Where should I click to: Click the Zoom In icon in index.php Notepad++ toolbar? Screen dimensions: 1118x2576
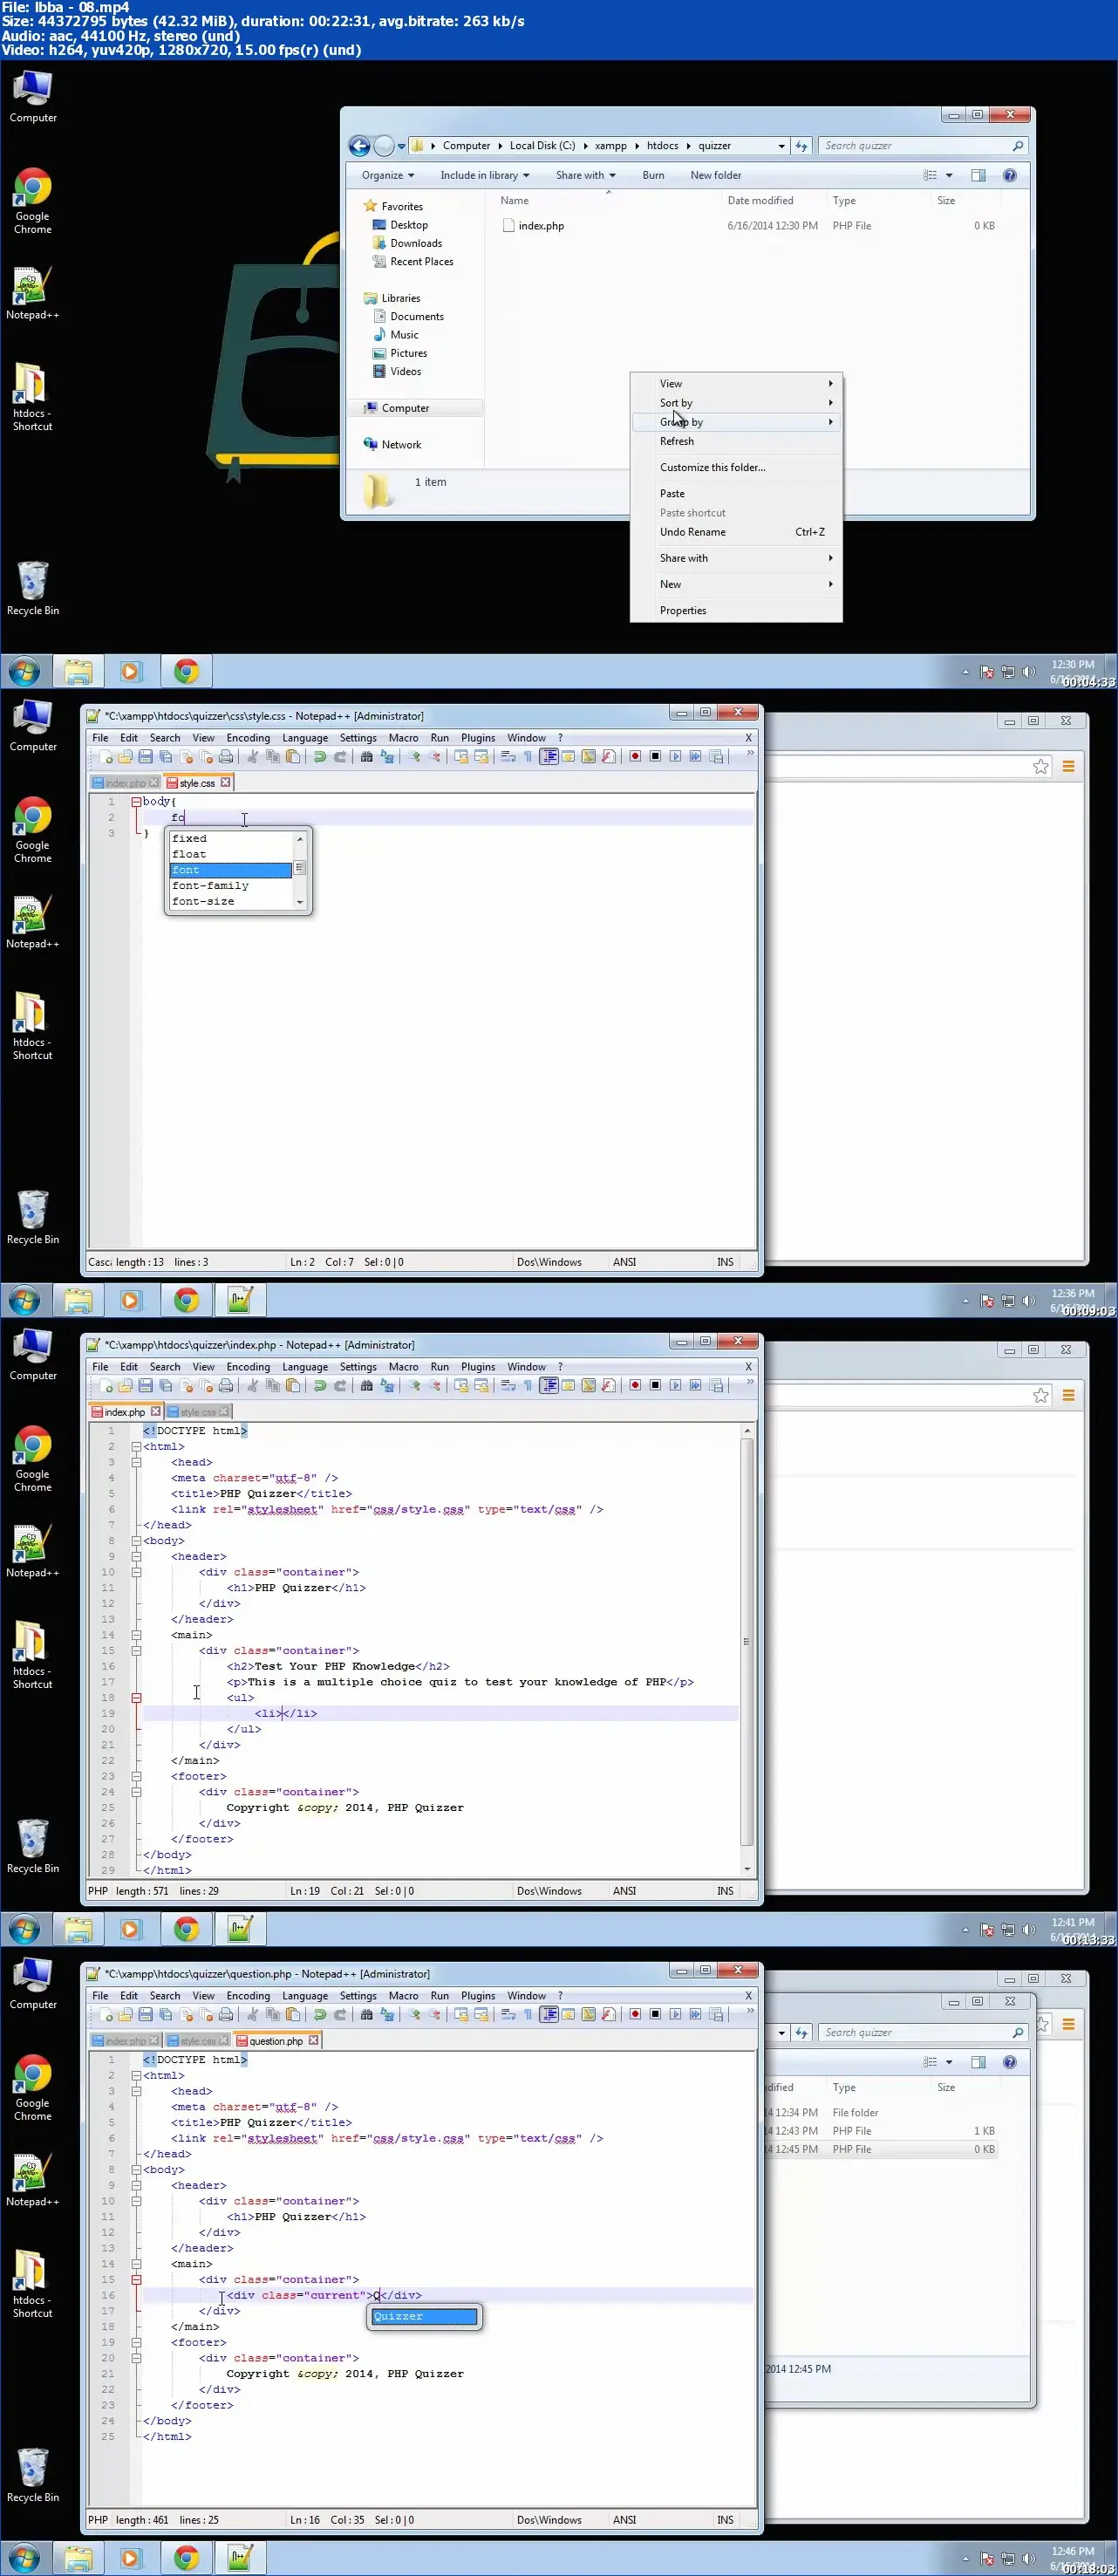coord(414,1386)
